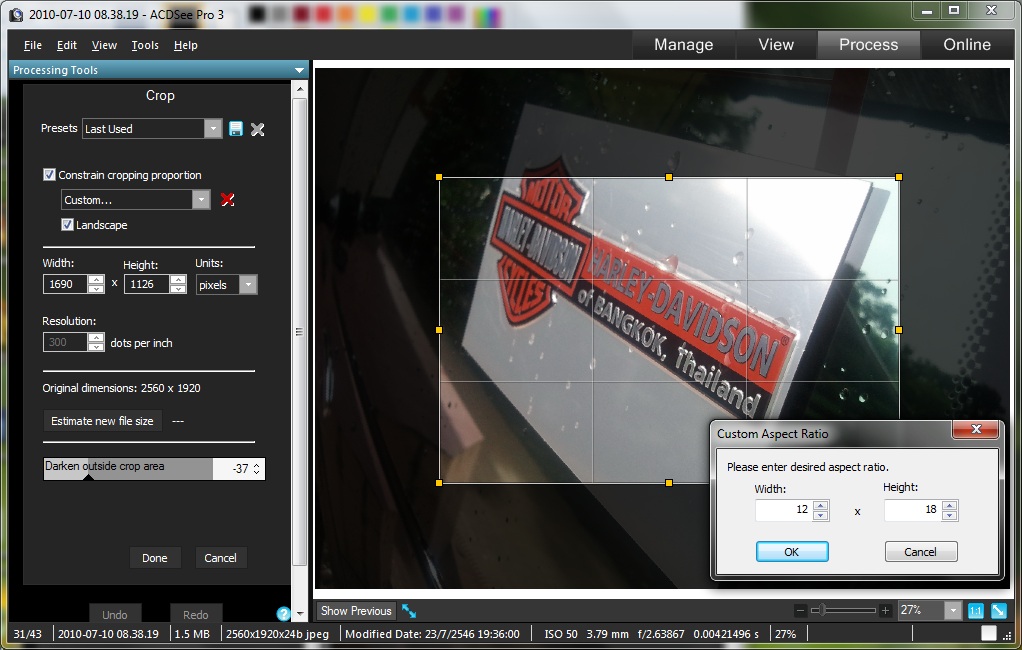The height and width of the screenshot is (650, 1022).
Task: Click the dialog Width field showing 12
Action: [784, 510]
